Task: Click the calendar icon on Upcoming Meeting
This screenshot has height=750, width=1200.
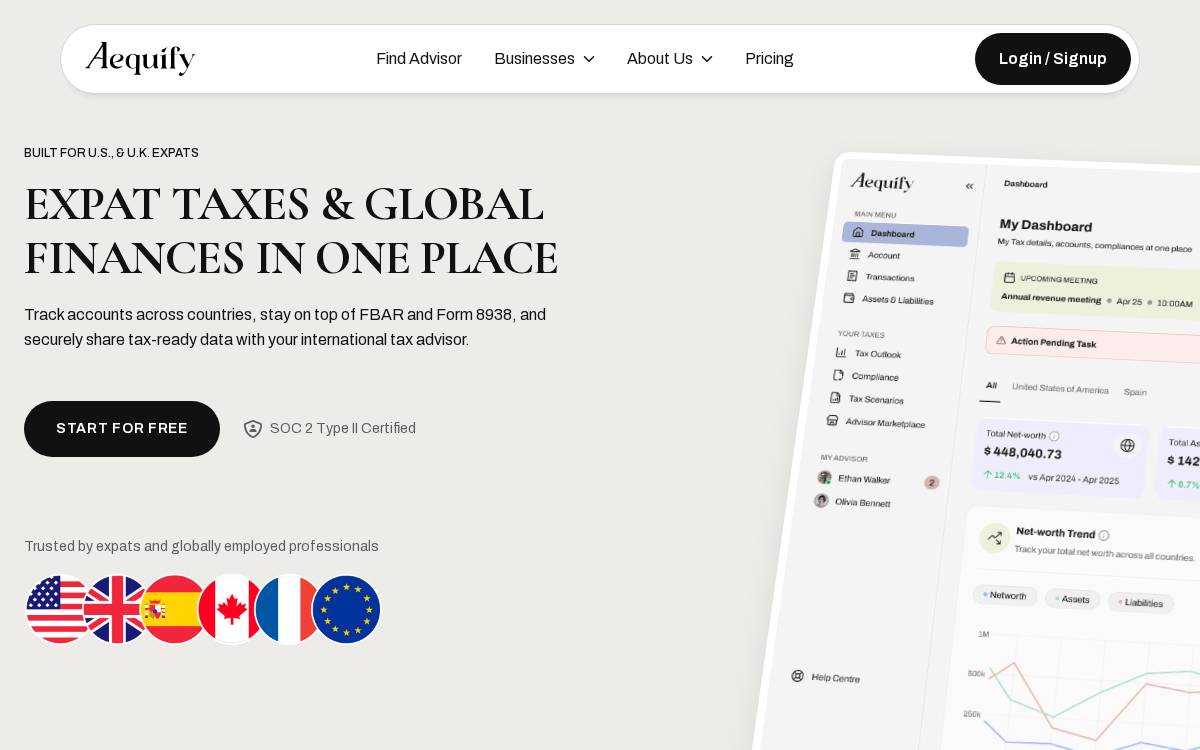Action: 1009,277
